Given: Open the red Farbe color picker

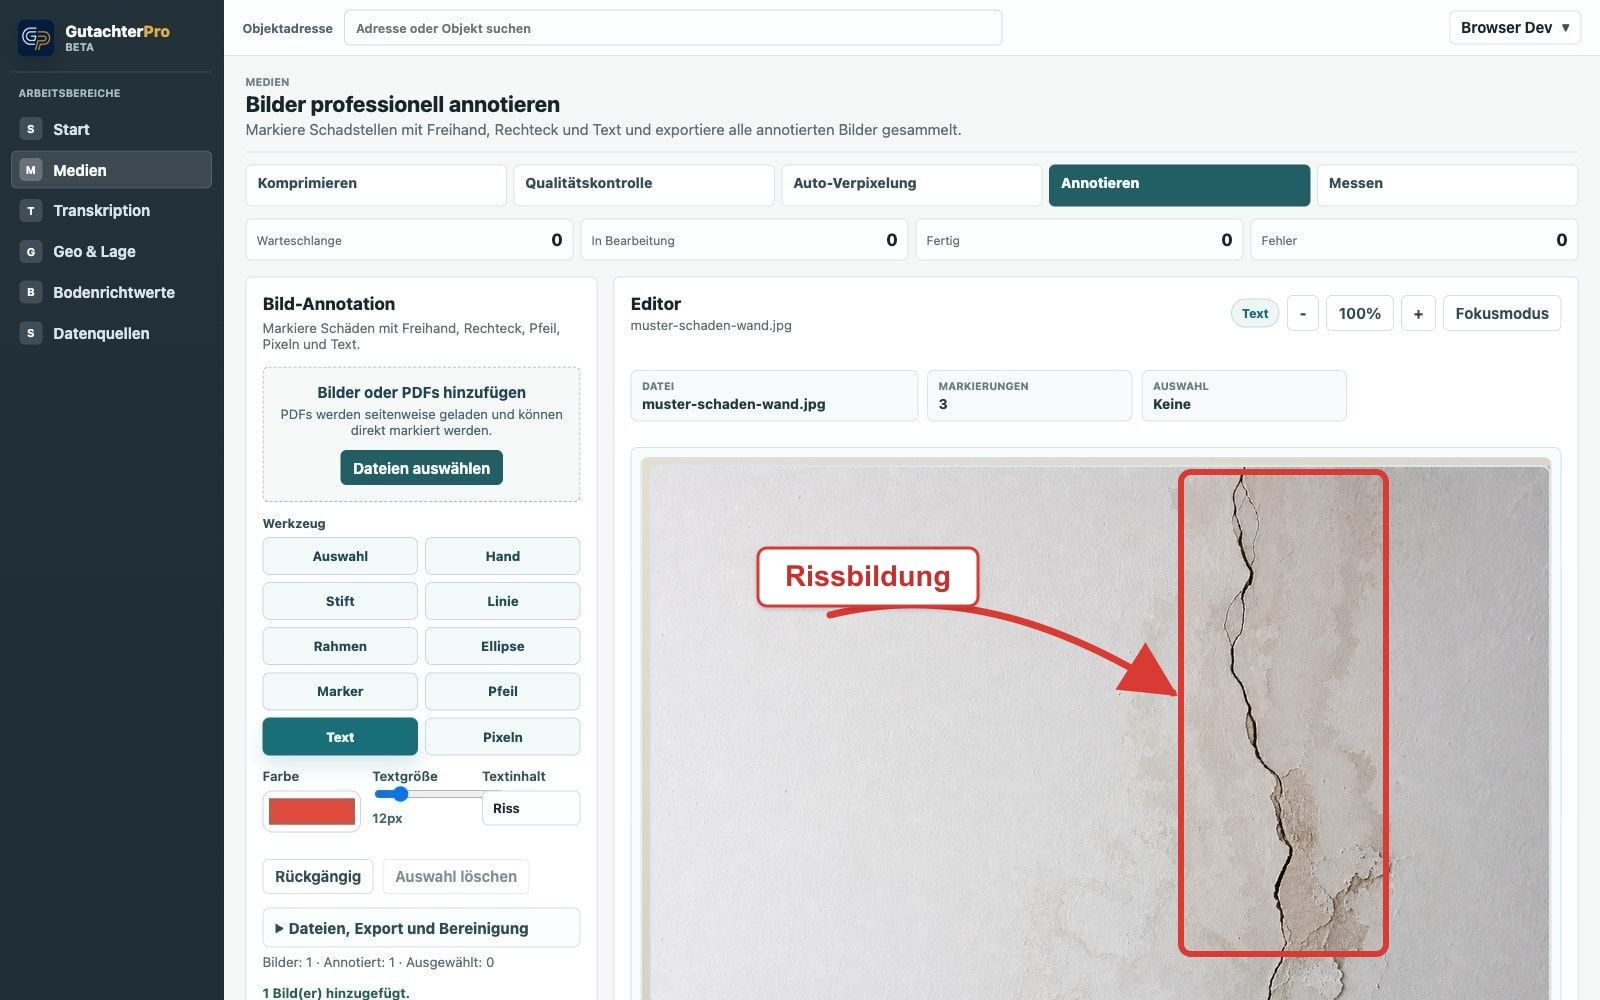Looking at the screenshot, I should (x=311, y=811).
